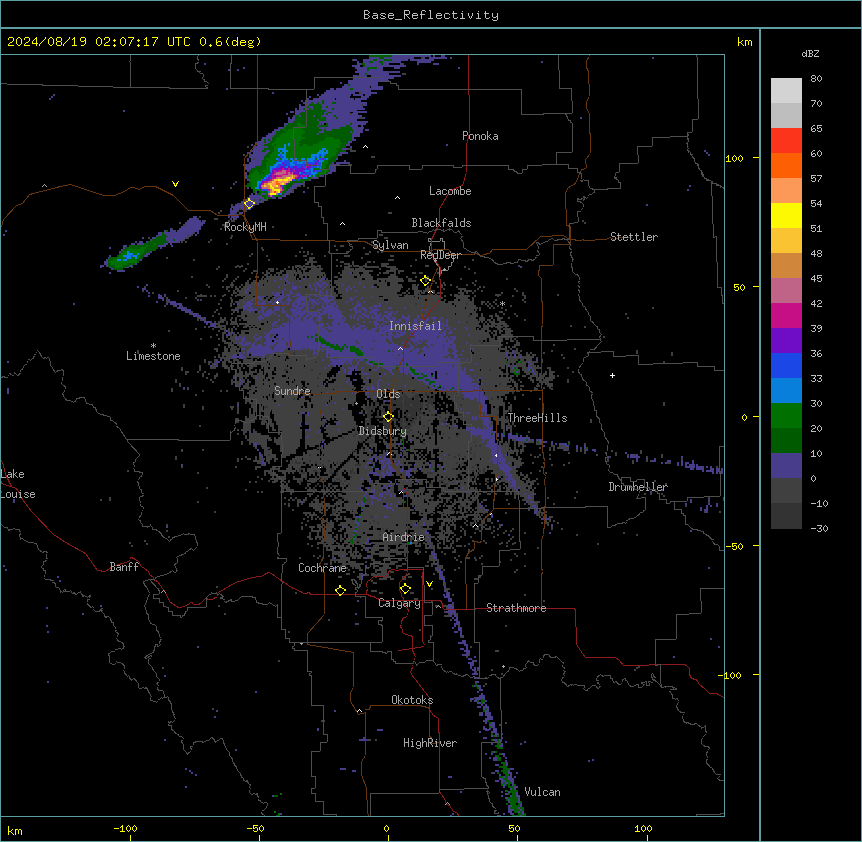The width and height of the screenshot is (862, 842).
Task: Click the Base_Reflectivity title
Action: pyautogui.click(x=431, y=15)
